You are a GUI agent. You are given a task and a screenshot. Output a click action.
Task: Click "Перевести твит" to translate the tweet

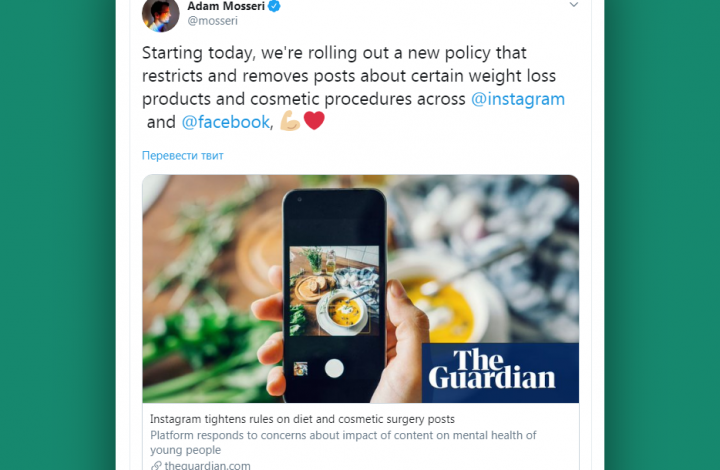pos(182,156)
